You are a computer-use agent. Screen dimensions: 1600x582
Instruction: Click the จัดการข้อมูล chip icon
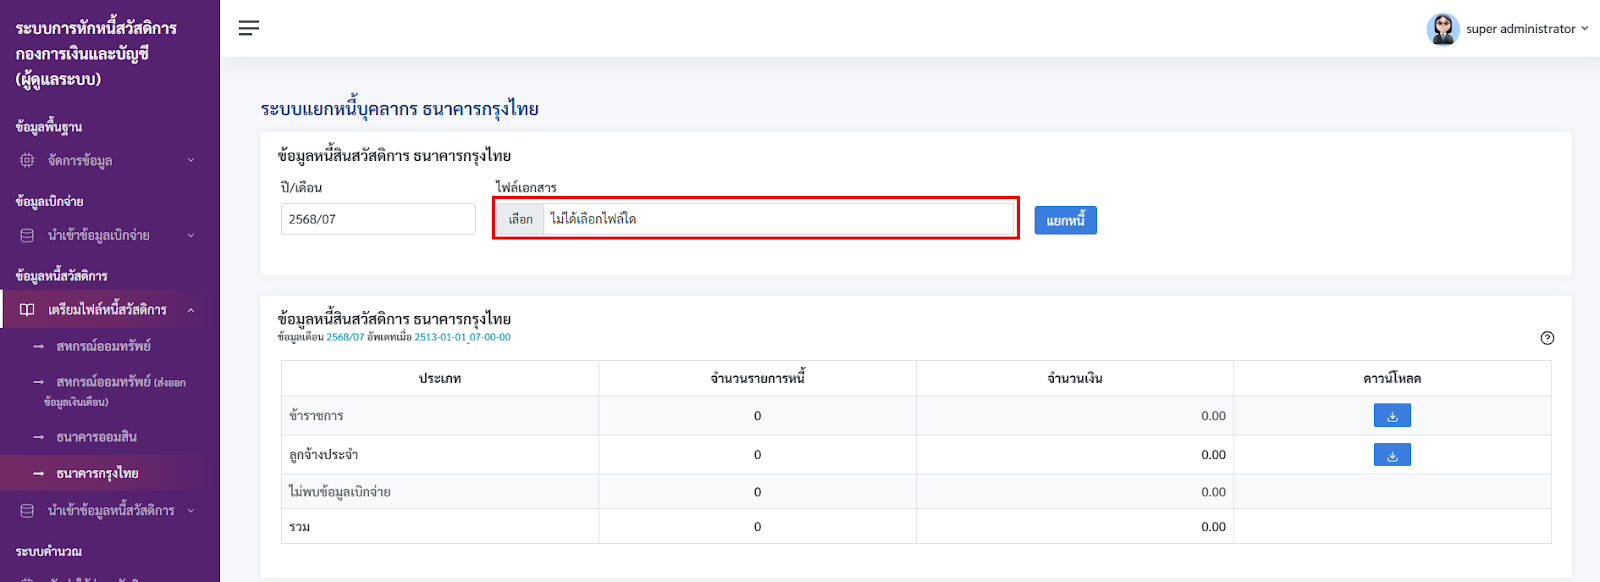(27, 160)
